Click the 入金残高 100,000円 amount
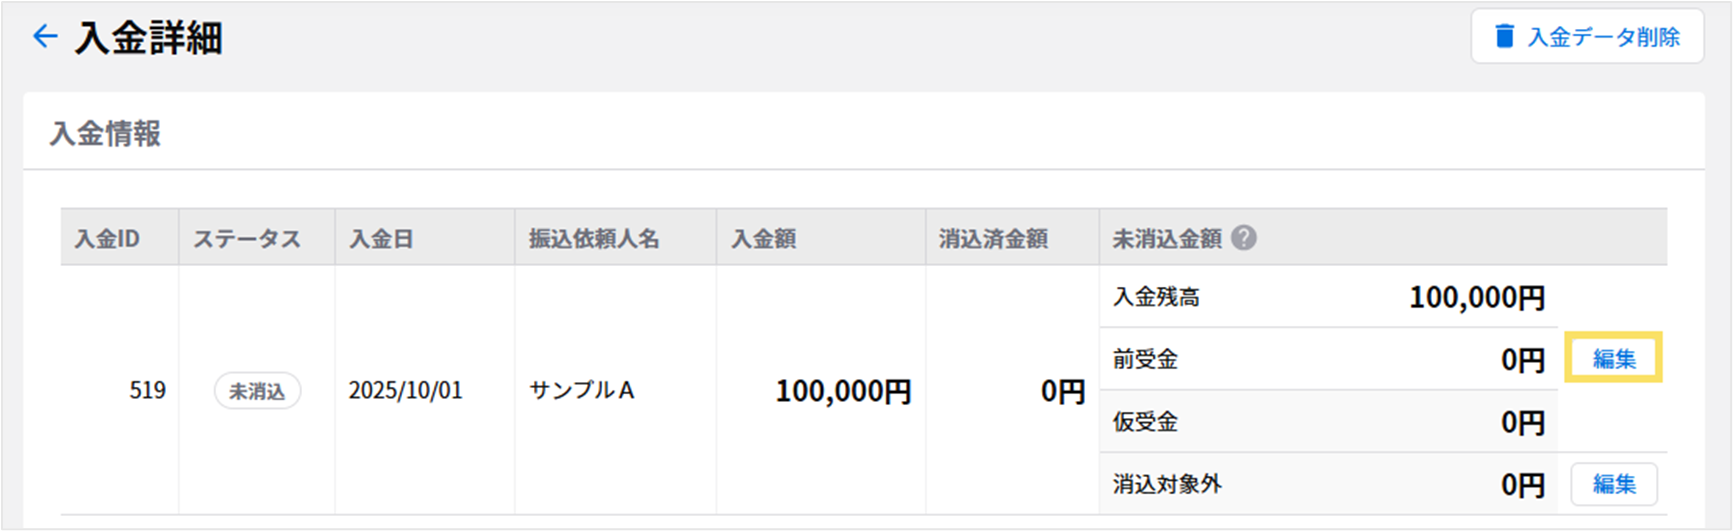 click(x=1476, y=297)
